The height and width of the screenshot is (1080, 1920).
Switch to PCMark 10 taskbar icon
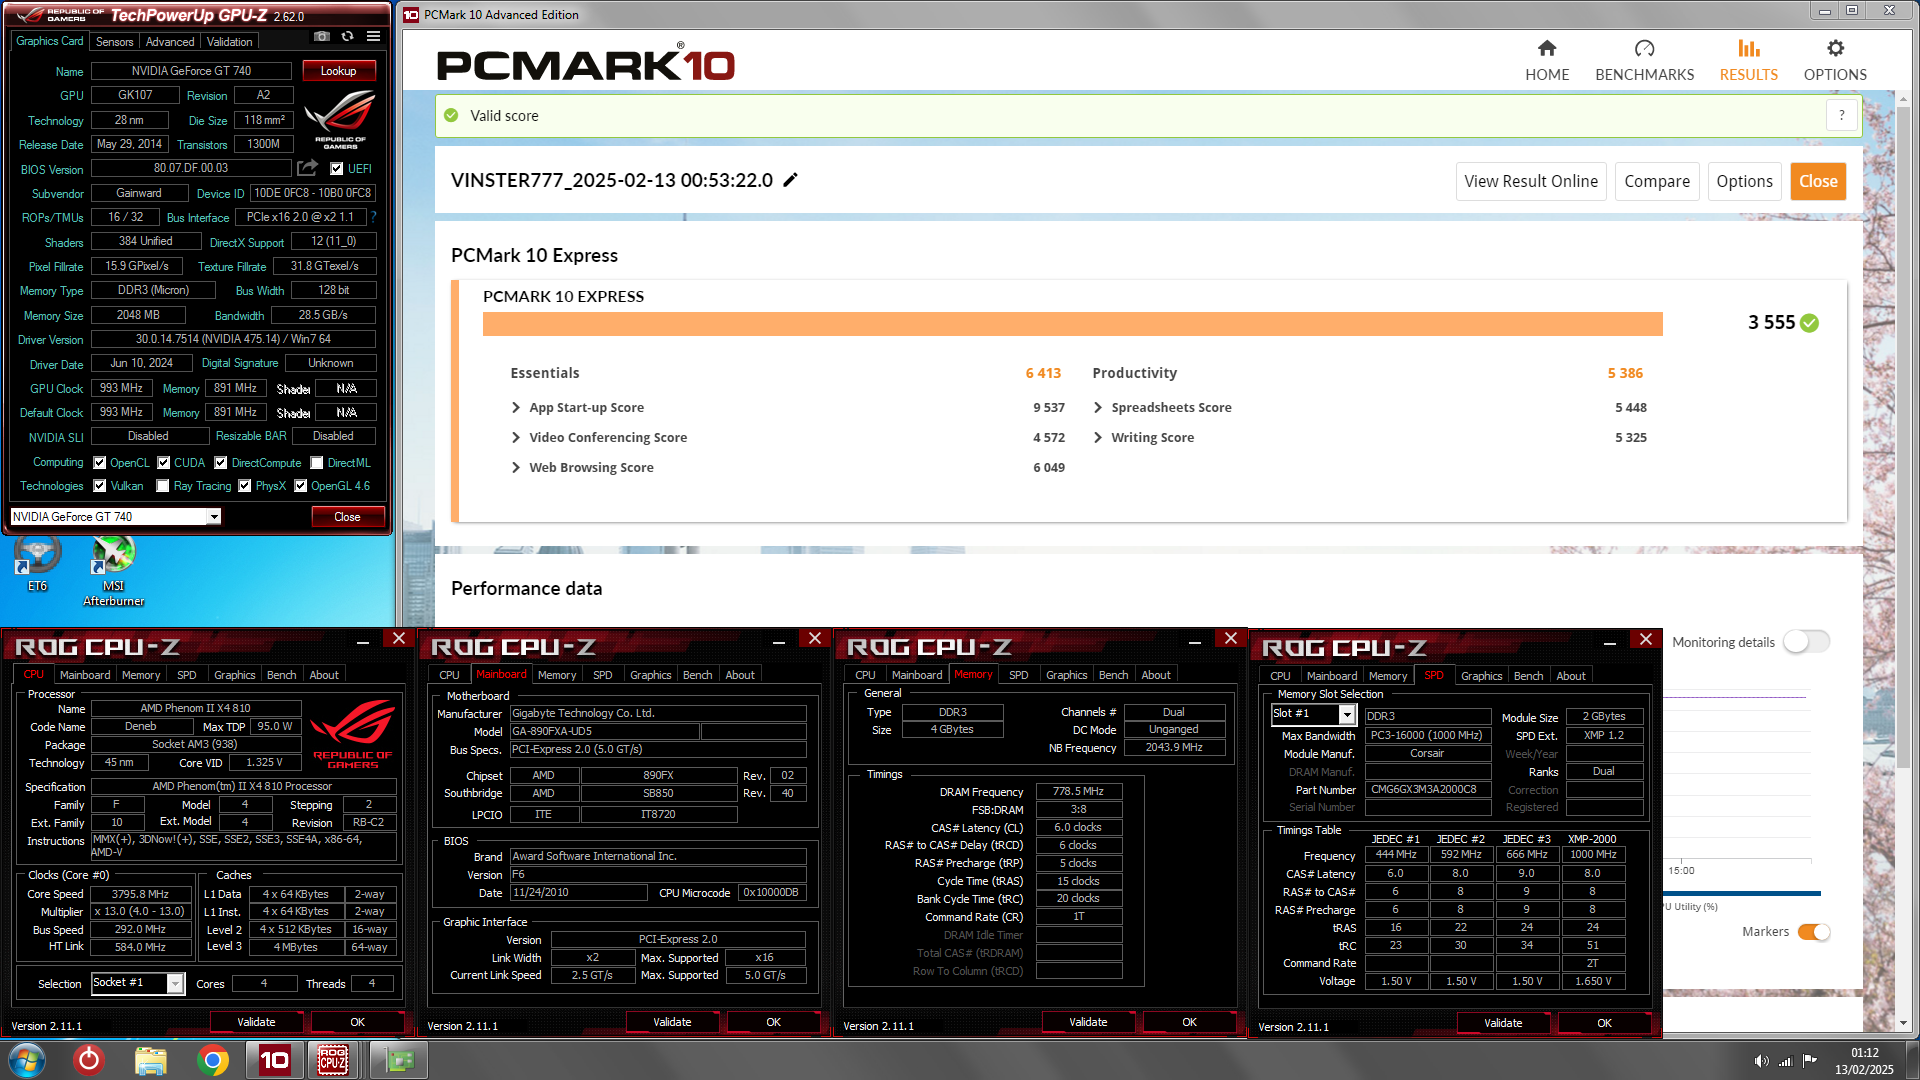coord(274,1060)
